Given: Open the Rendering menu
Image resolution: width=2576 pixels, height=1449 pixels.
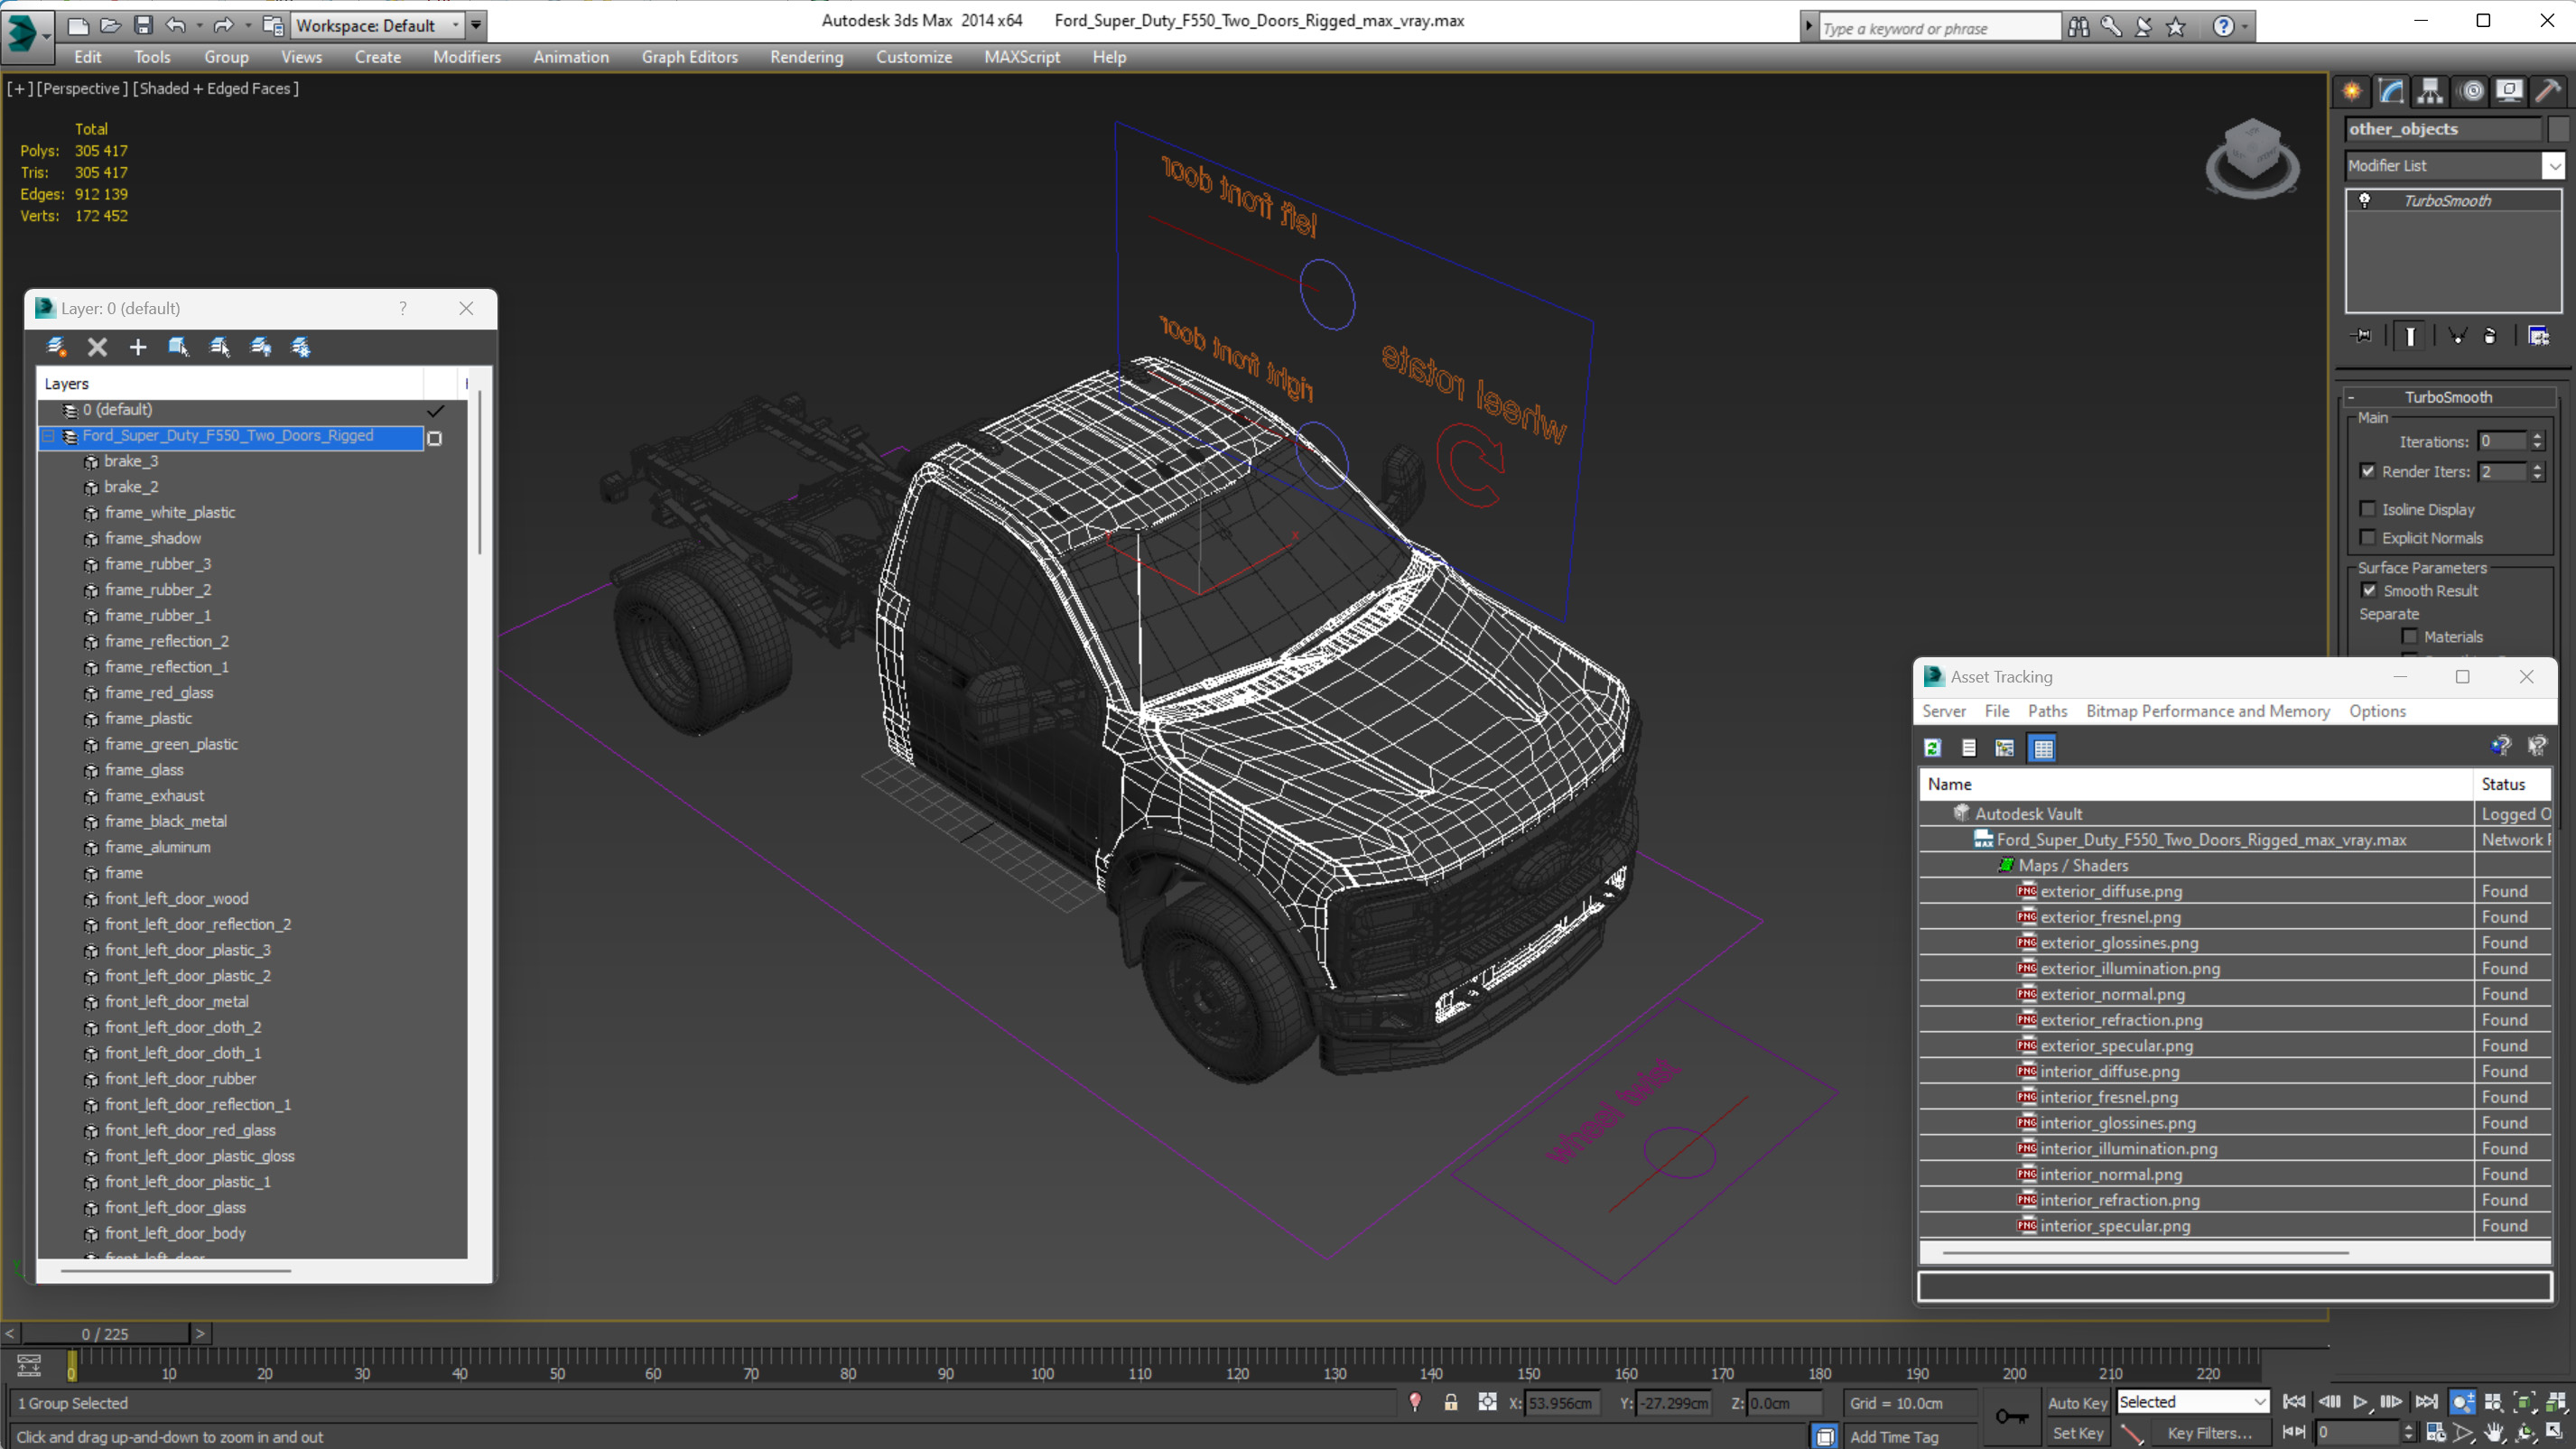Looking at the screenshot, I should tap(806, 57).
